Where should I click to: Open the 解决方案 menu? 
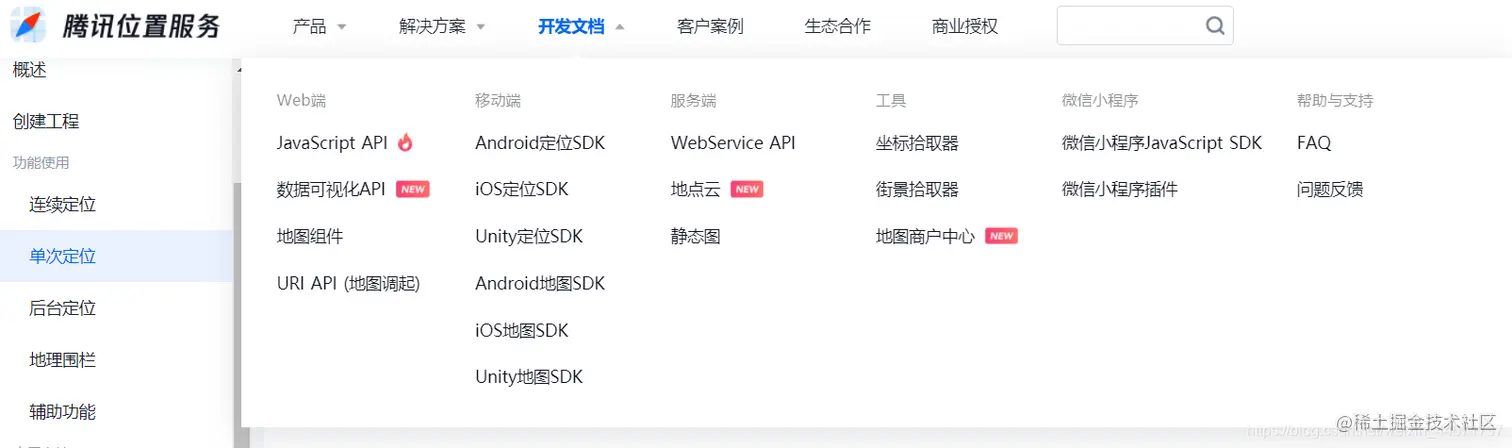click(x=432, y=26)
